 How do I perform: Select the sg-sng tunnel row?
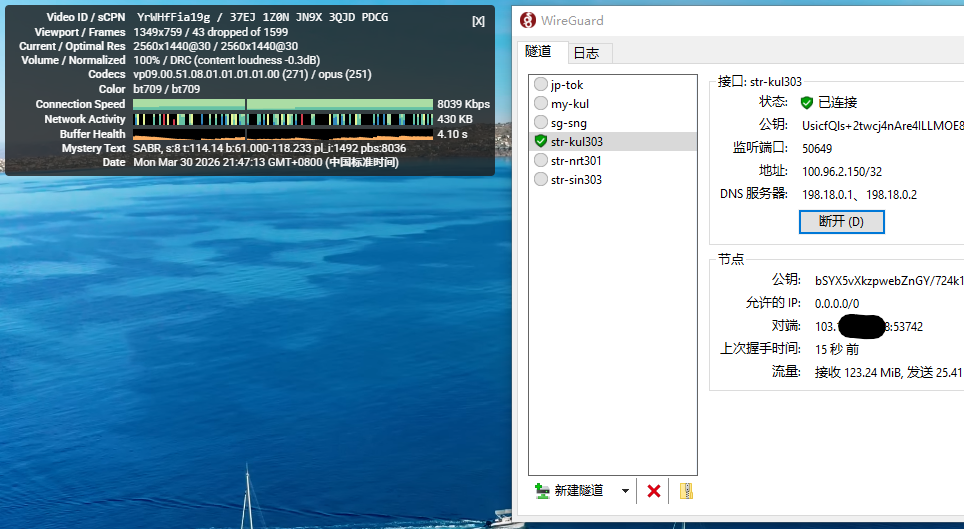[613, 122]
